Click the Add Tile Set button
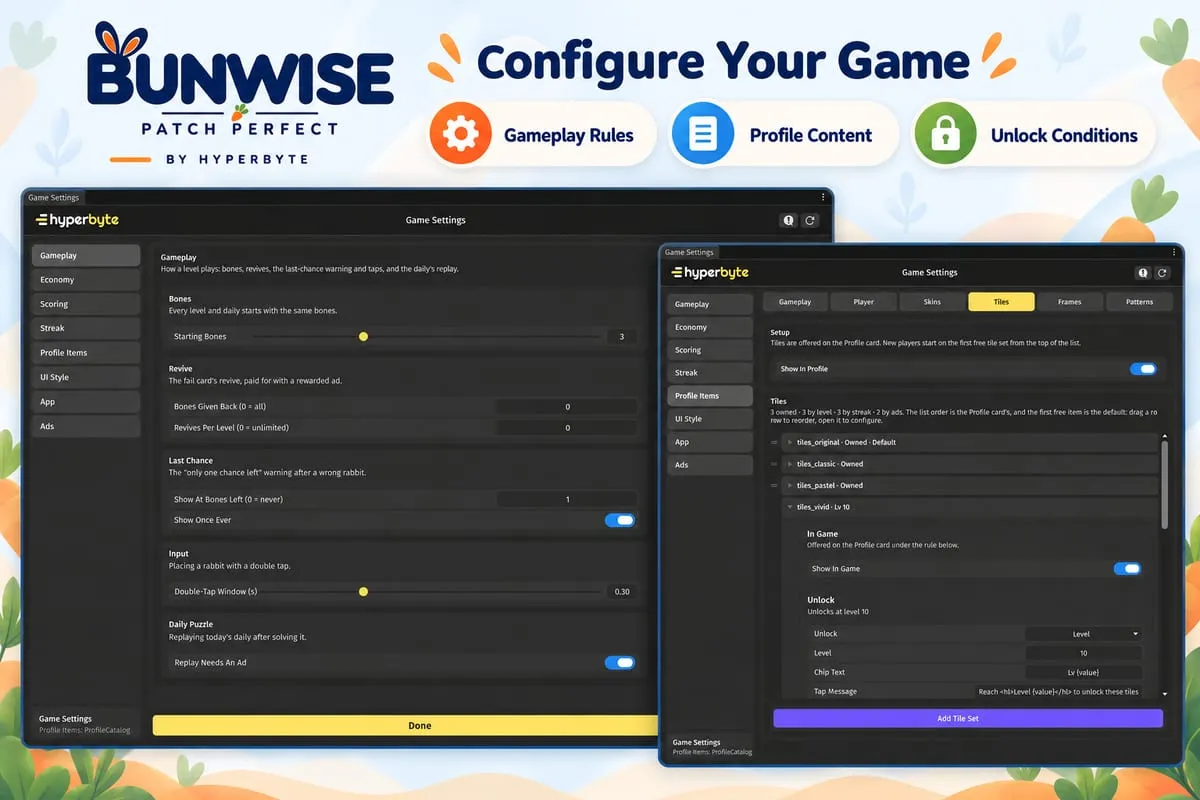 click(968, 718)
